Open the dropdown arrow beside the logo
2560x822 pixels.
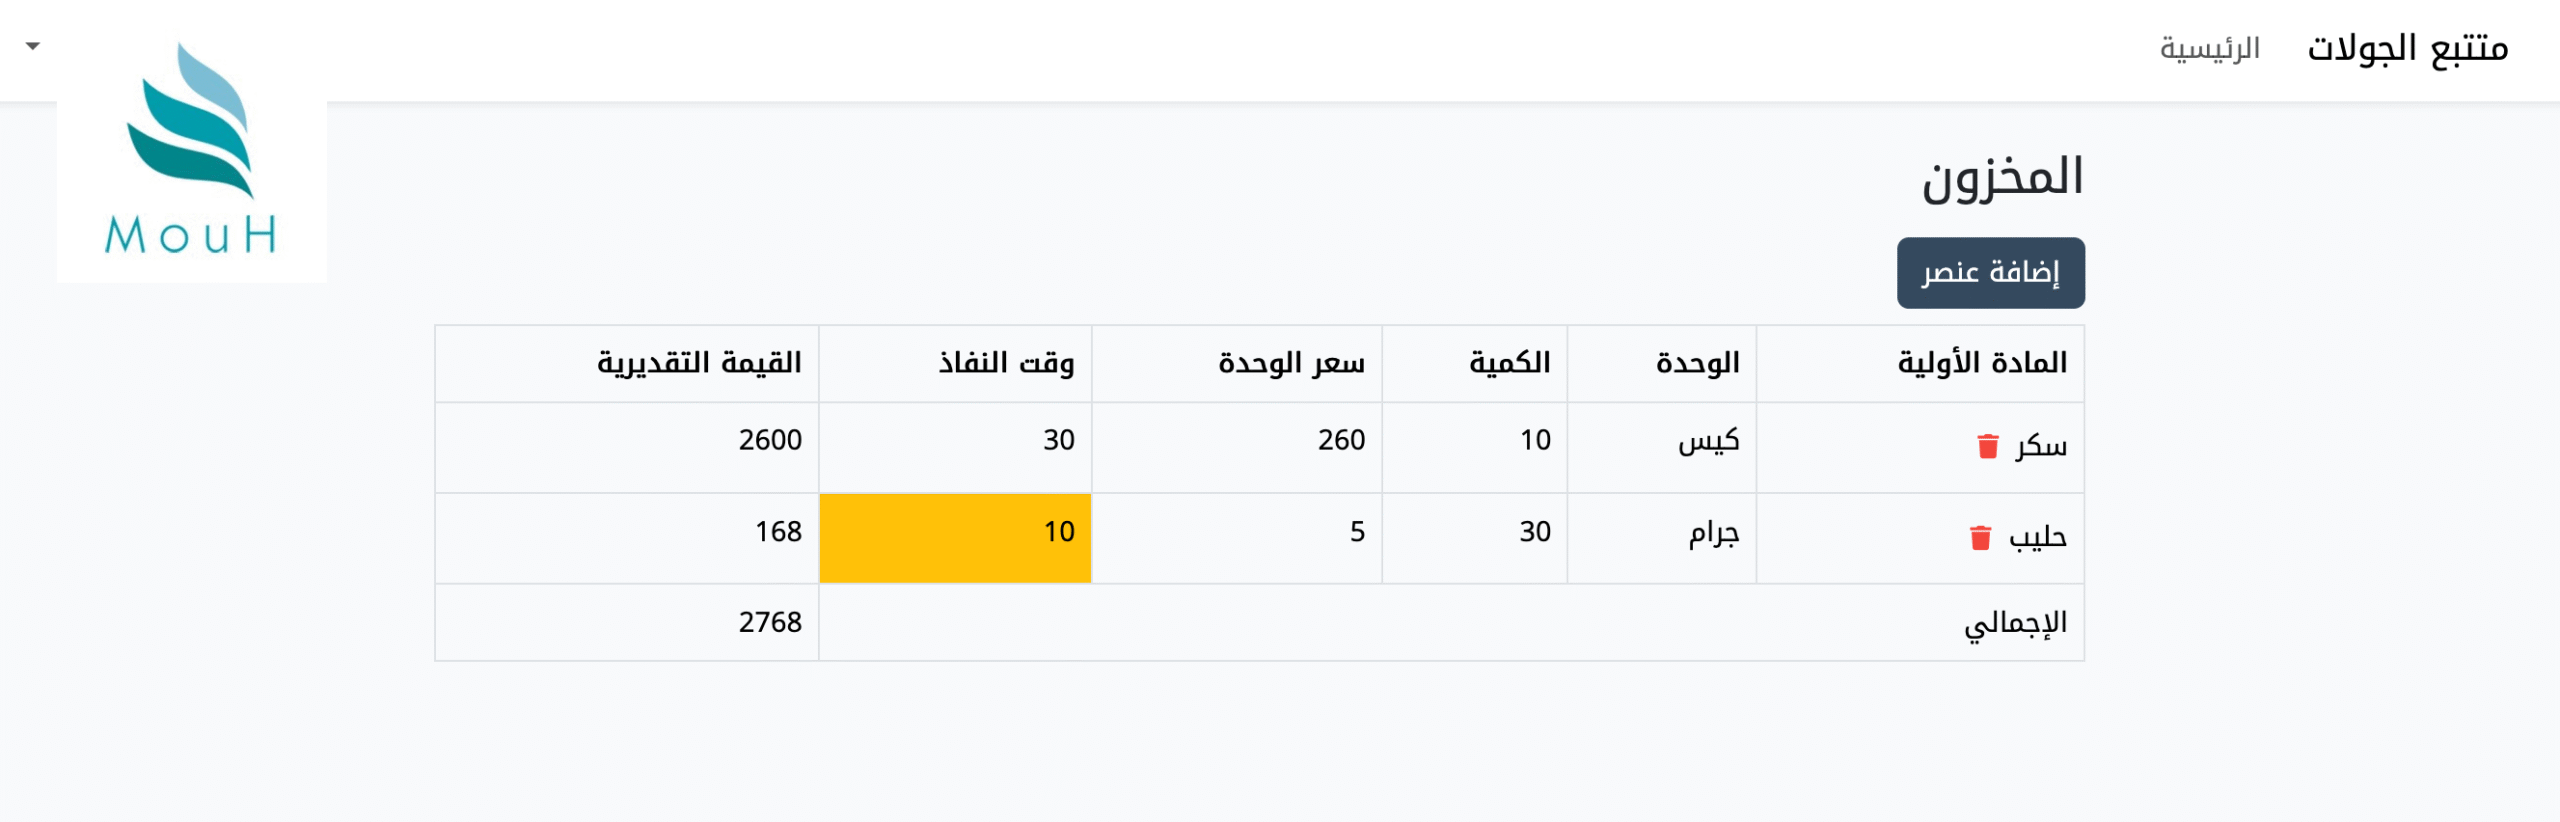pyautogui.click(x=33, y=46)
